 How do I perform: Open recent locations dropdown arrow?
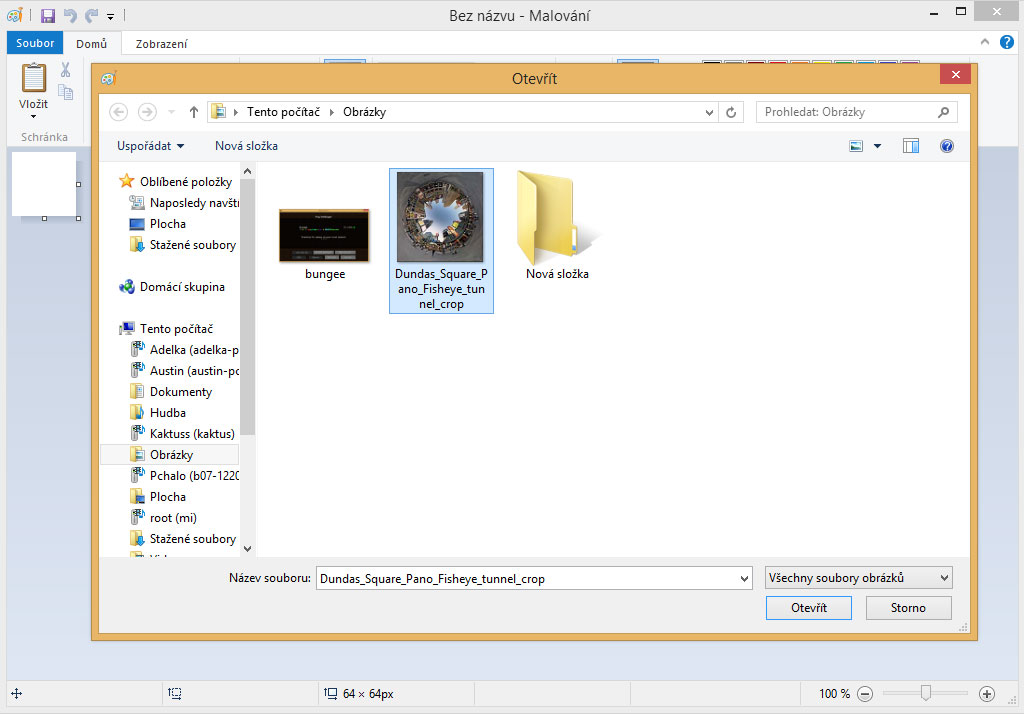[x=172, y=112]
